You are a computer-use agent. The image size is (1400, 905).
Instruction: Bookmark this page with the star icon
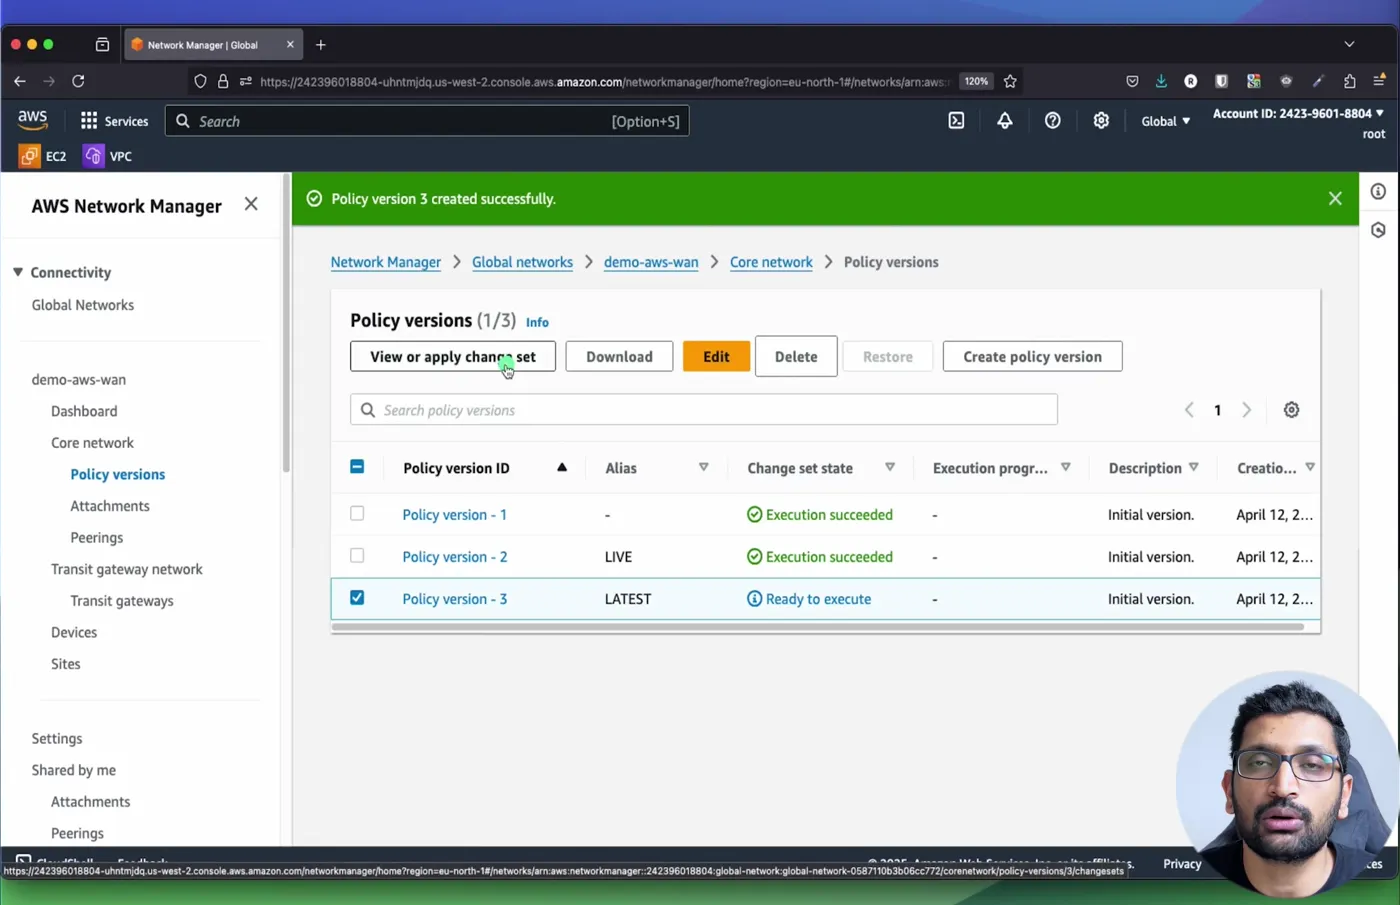(x=1010, y=81)
